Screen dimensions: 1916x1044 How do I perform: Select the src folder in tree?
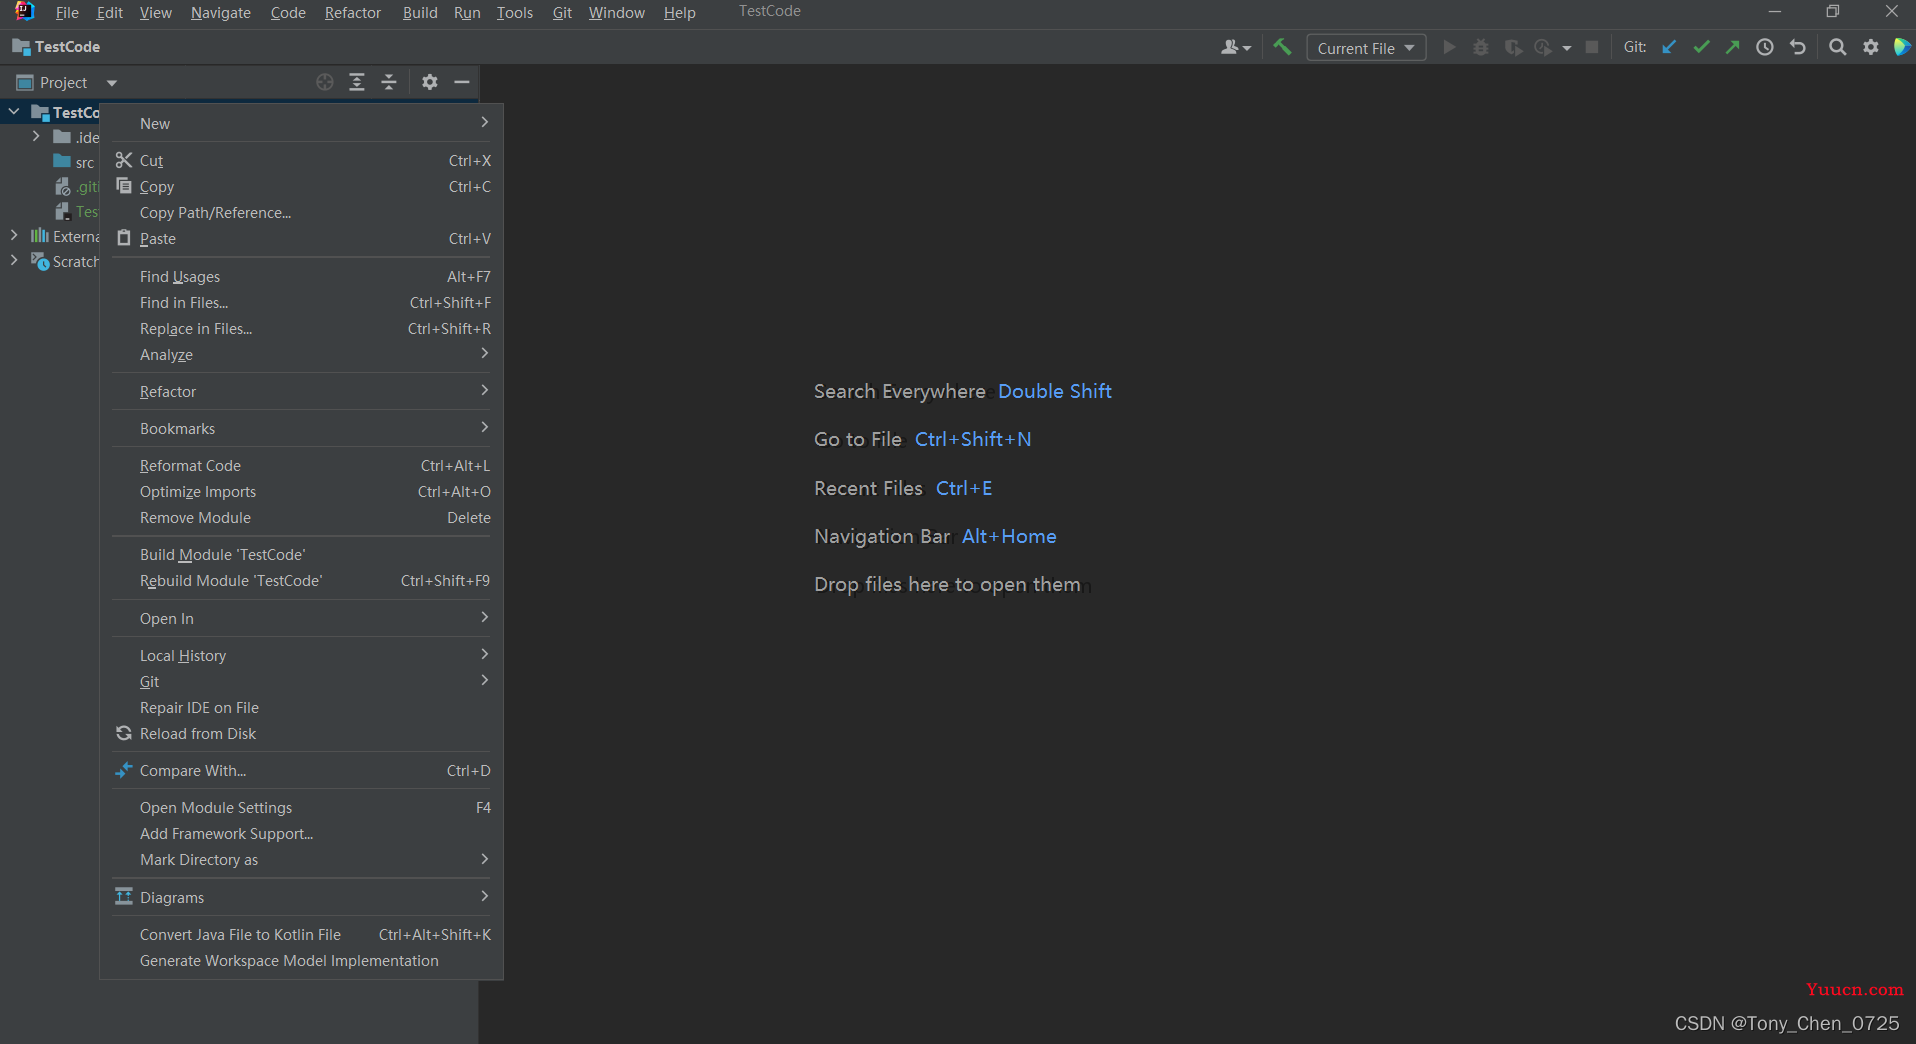point(74,162)
